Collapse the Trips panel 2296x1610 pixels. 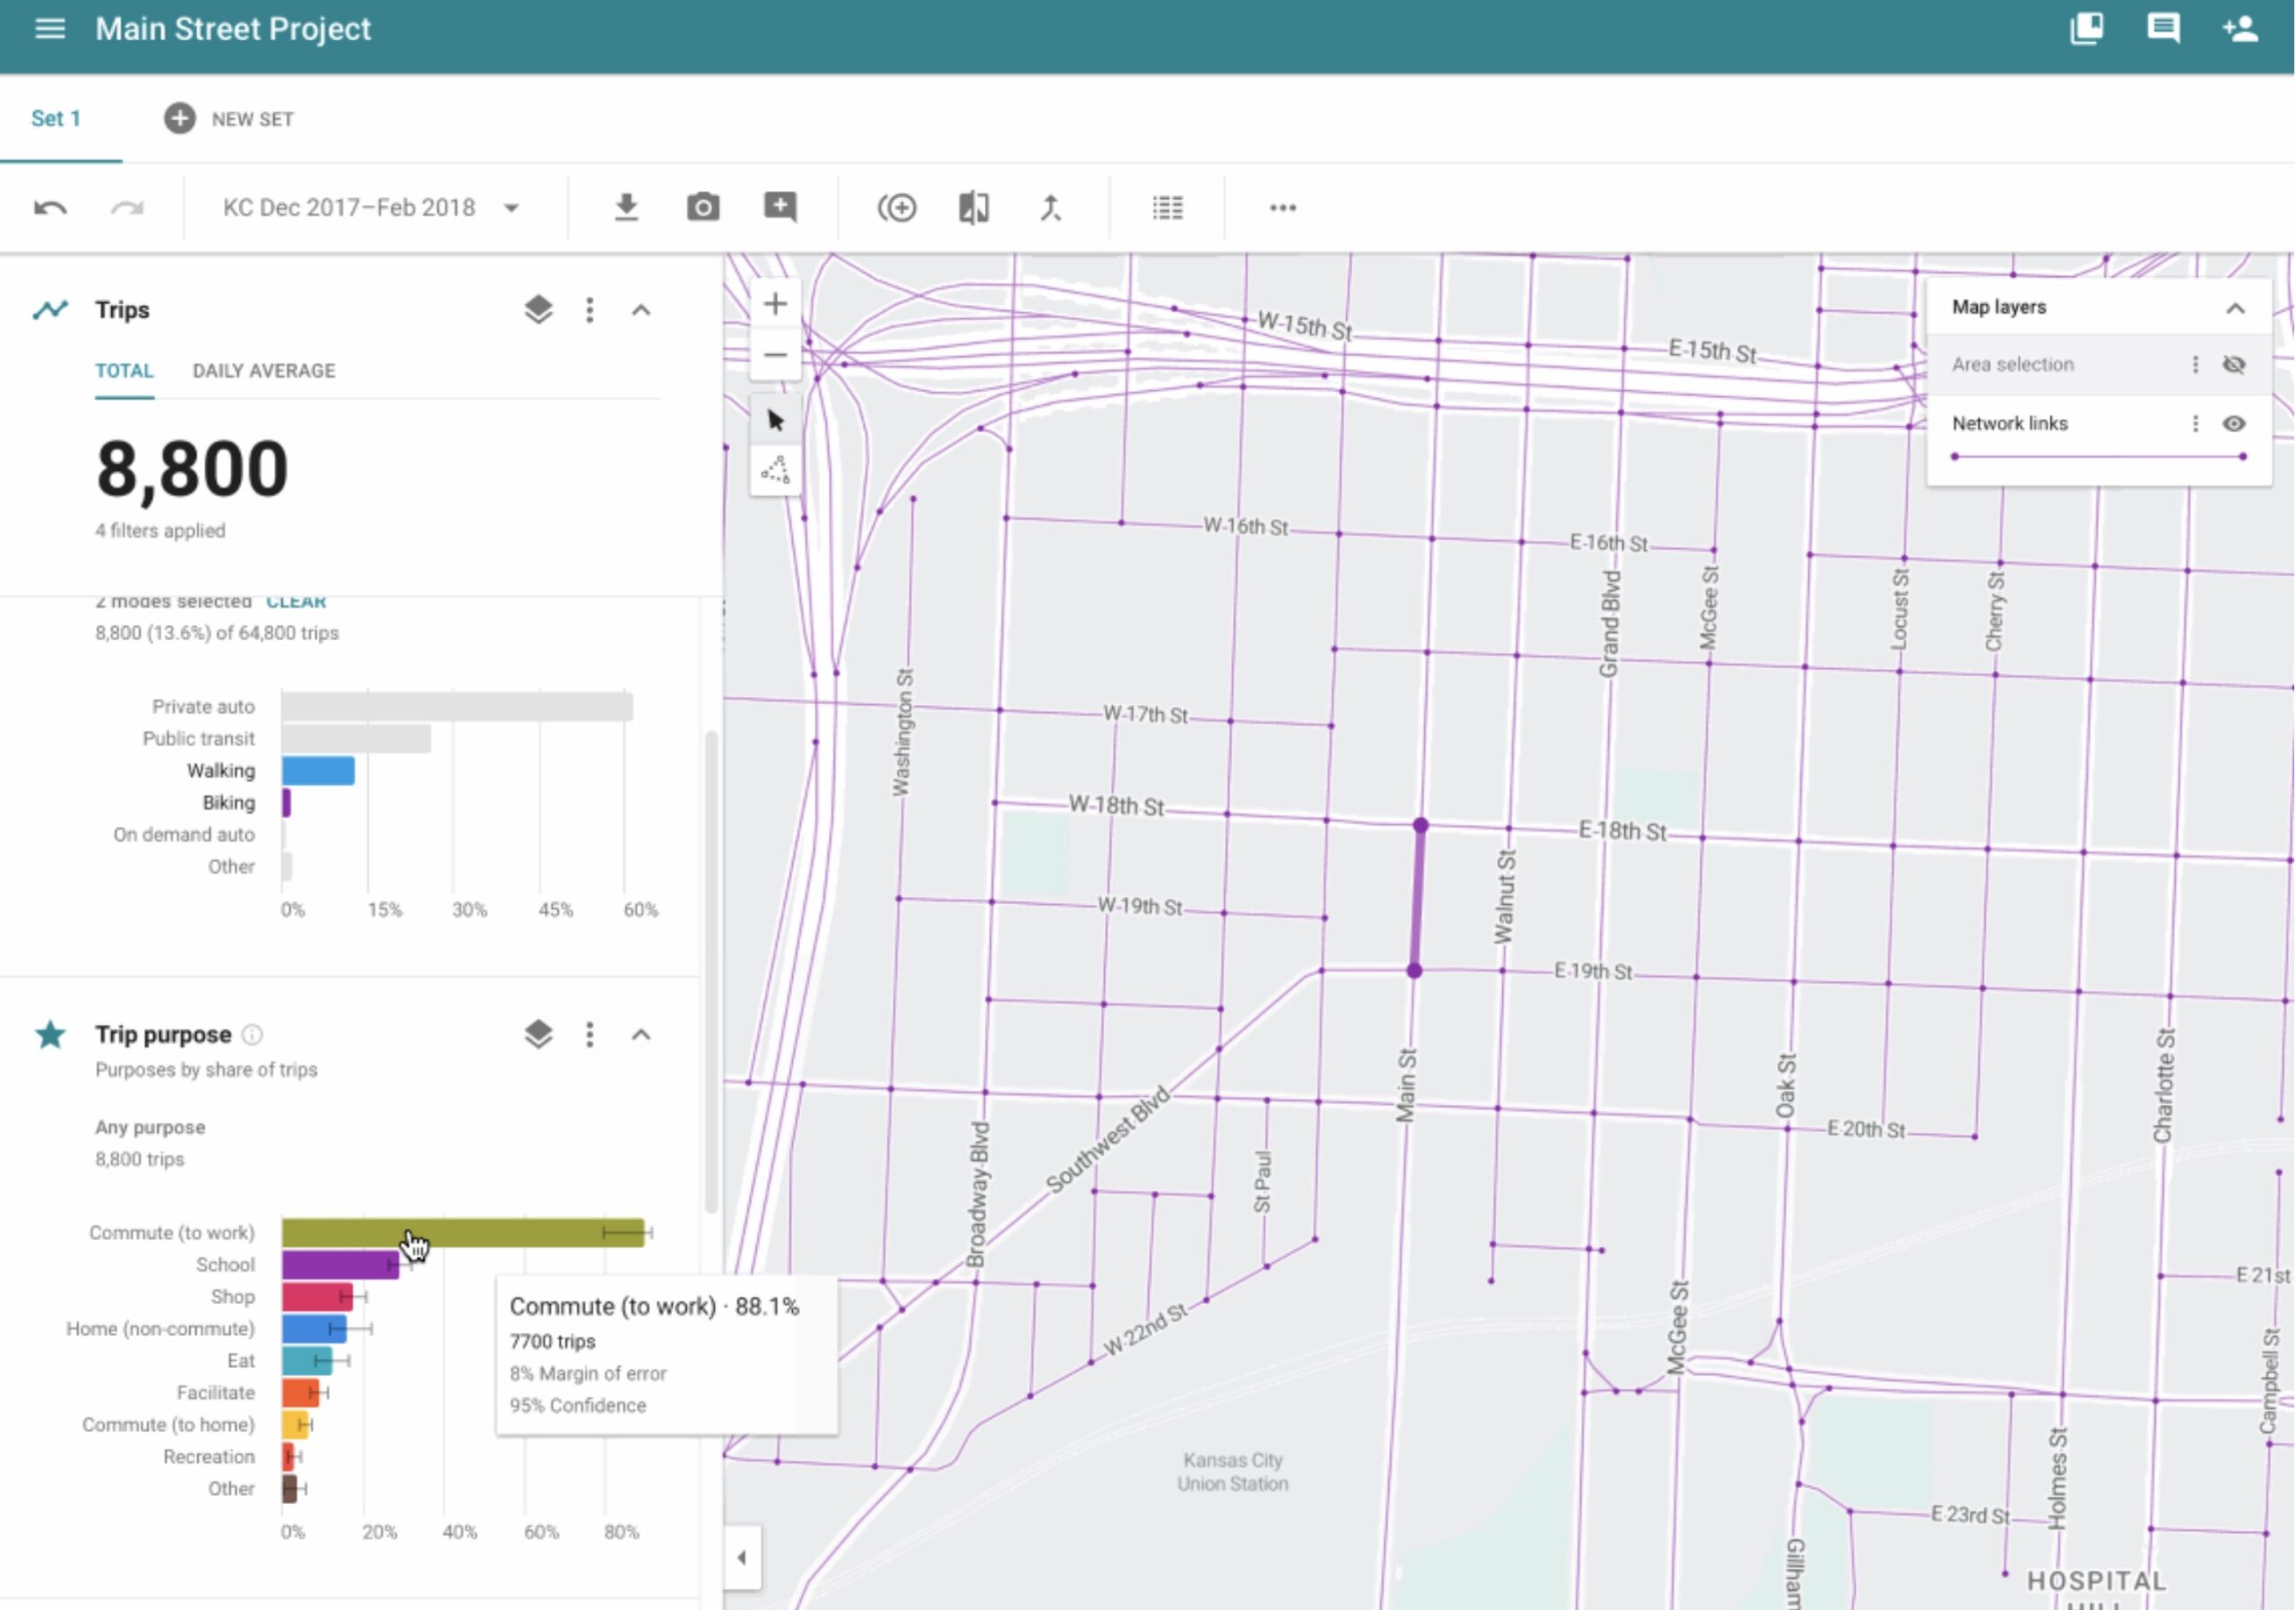(x=641, y=310)
